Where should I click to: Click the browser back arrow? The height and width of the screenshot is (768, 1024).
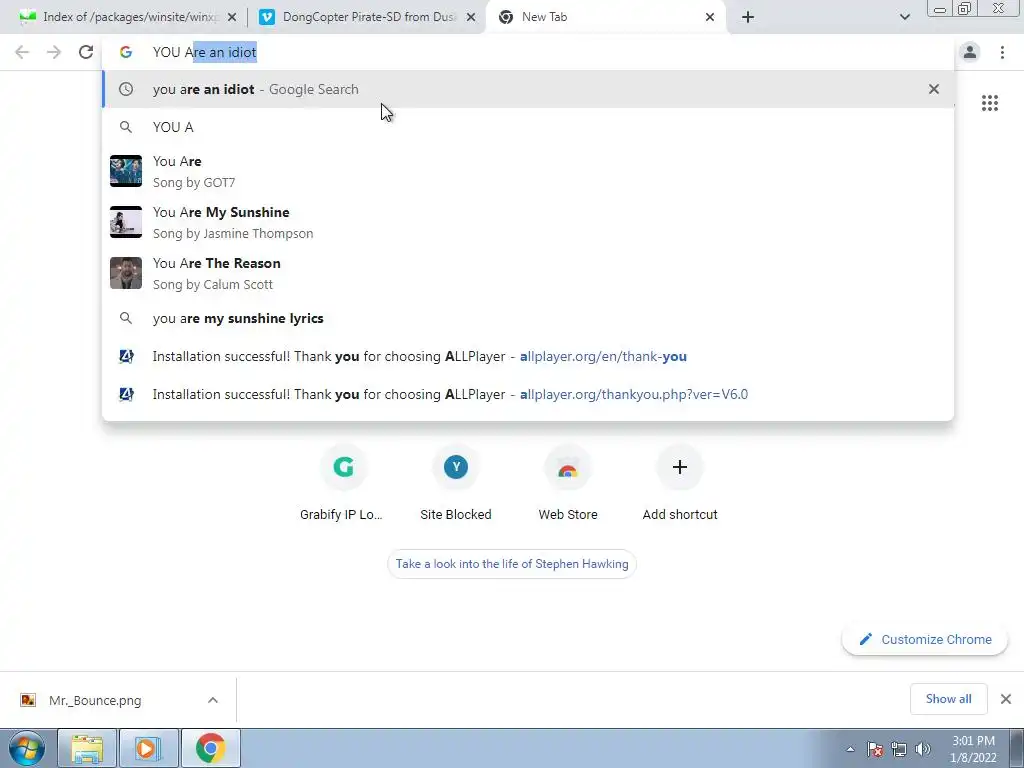22,52
